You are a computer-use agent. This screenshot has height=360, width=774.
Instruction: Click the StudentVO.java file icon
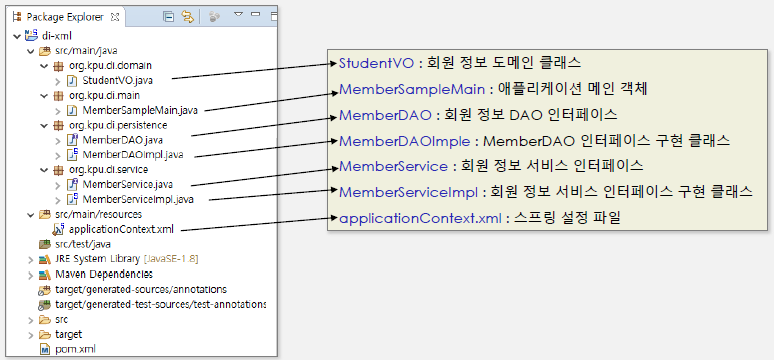point(72,80)
